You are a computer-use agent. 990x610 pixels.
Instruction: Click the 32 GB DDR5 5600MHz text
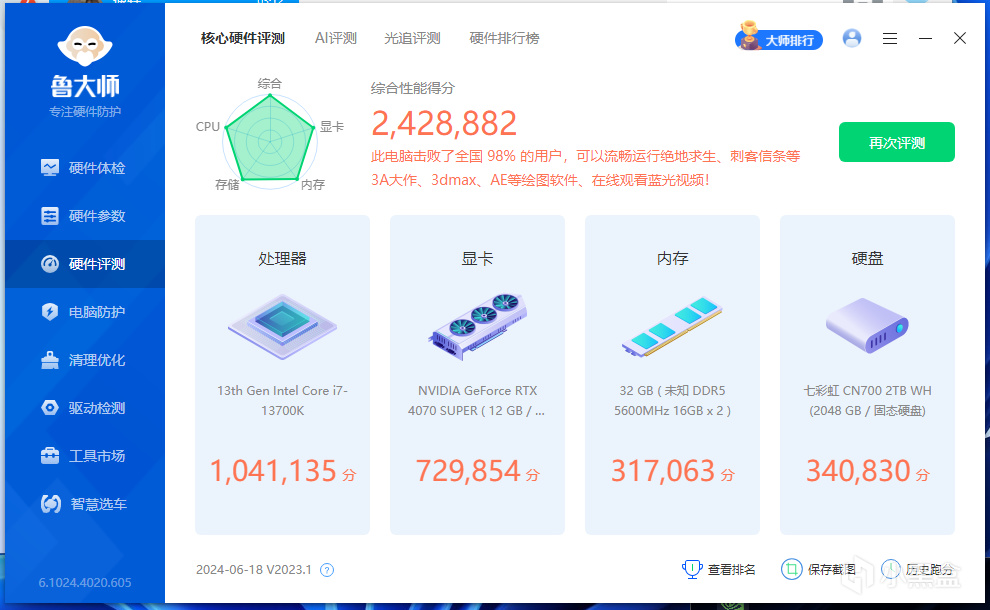point(672,400)
